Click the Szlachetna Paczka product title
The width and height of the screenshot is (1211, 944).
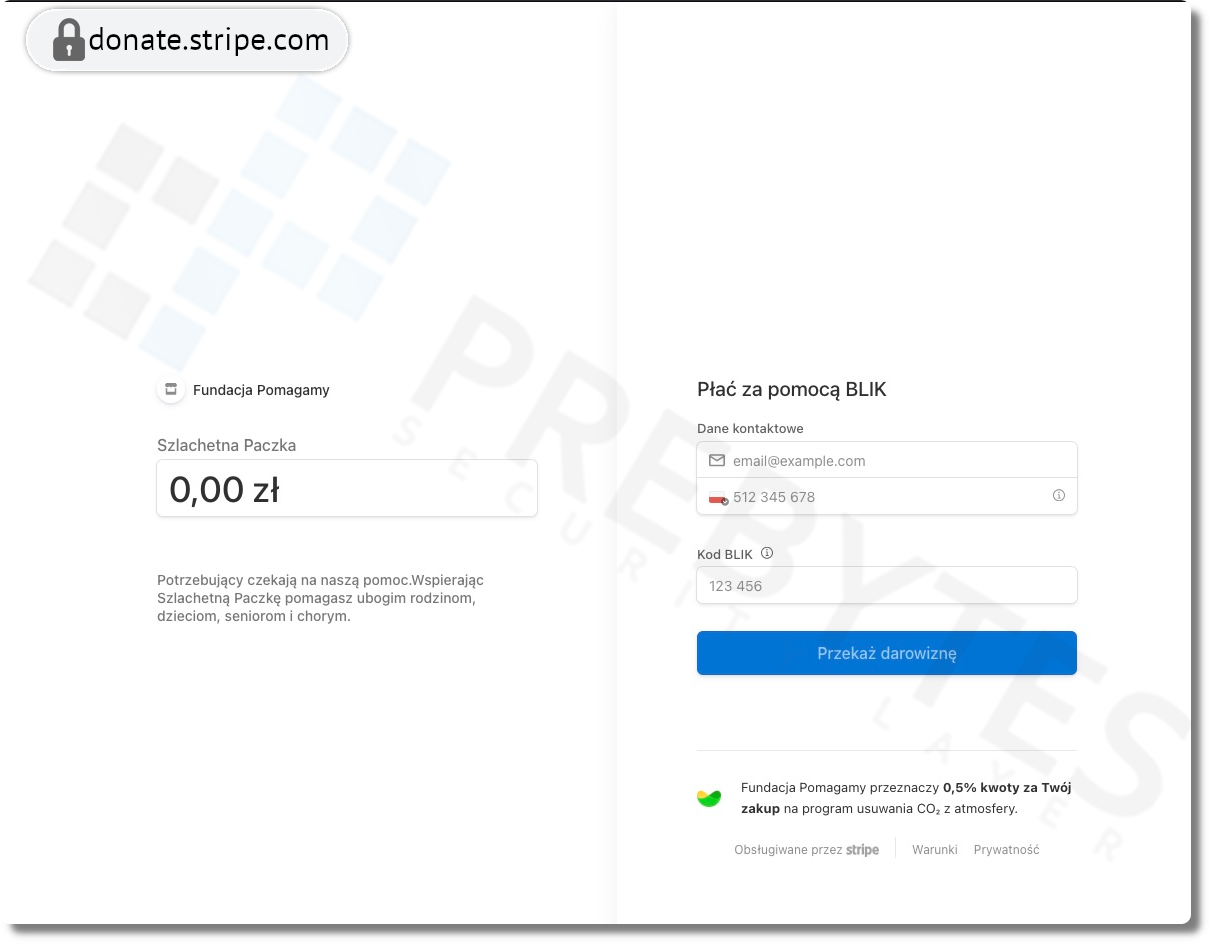227,446
